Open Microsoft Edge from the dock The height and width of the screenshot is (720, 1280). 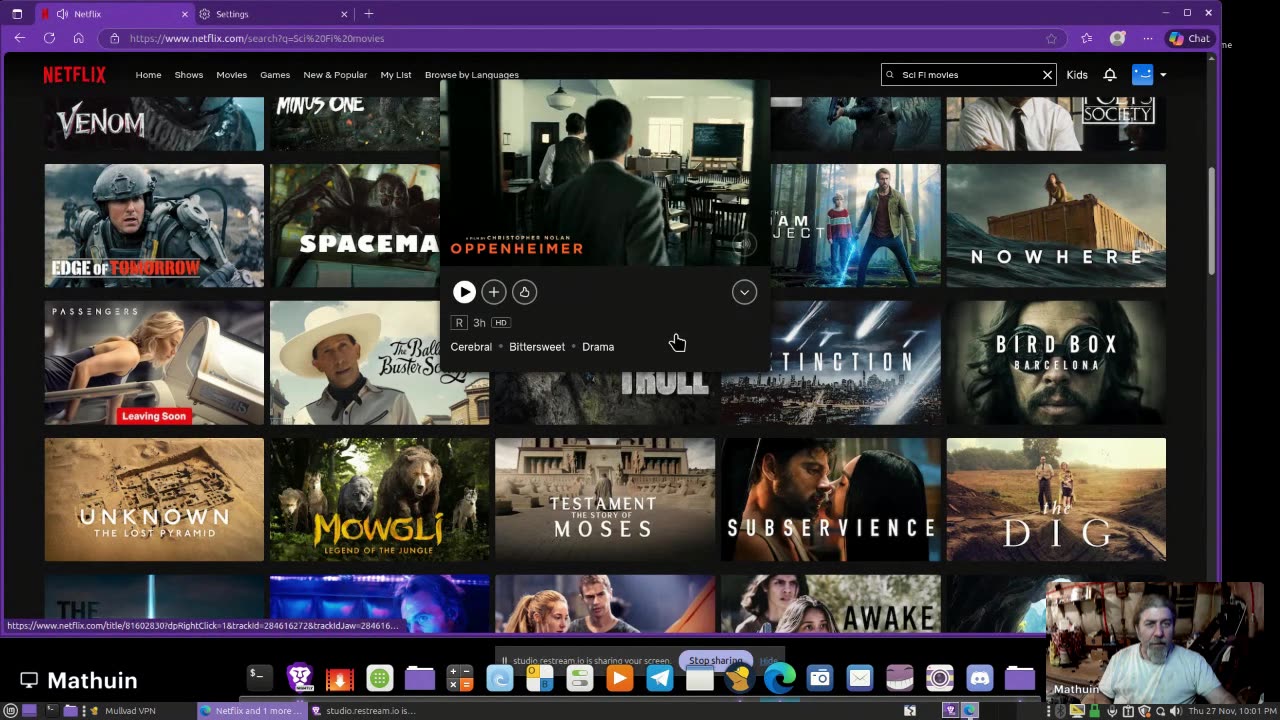click(x=780, y=679)
